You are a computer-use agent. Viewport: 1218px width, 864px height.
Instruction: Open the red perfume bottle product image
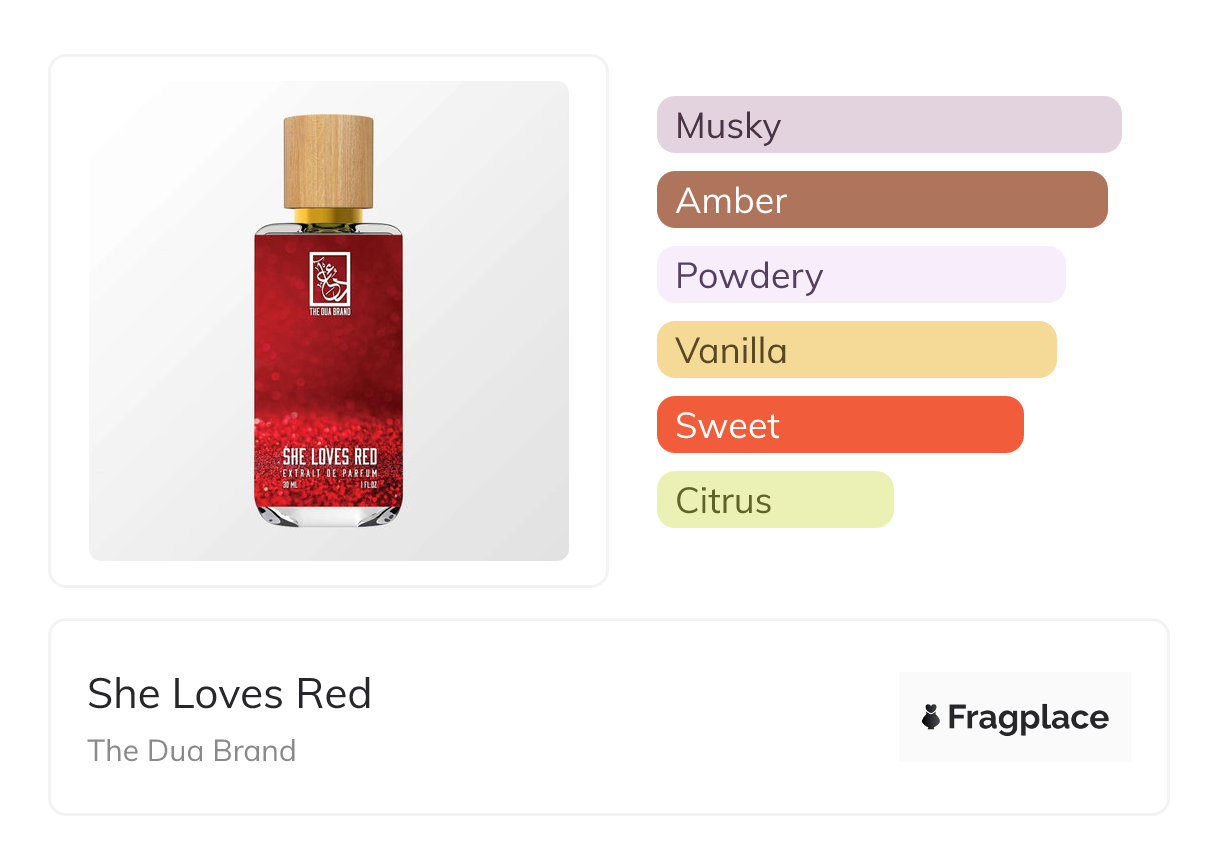click(329, 380)
